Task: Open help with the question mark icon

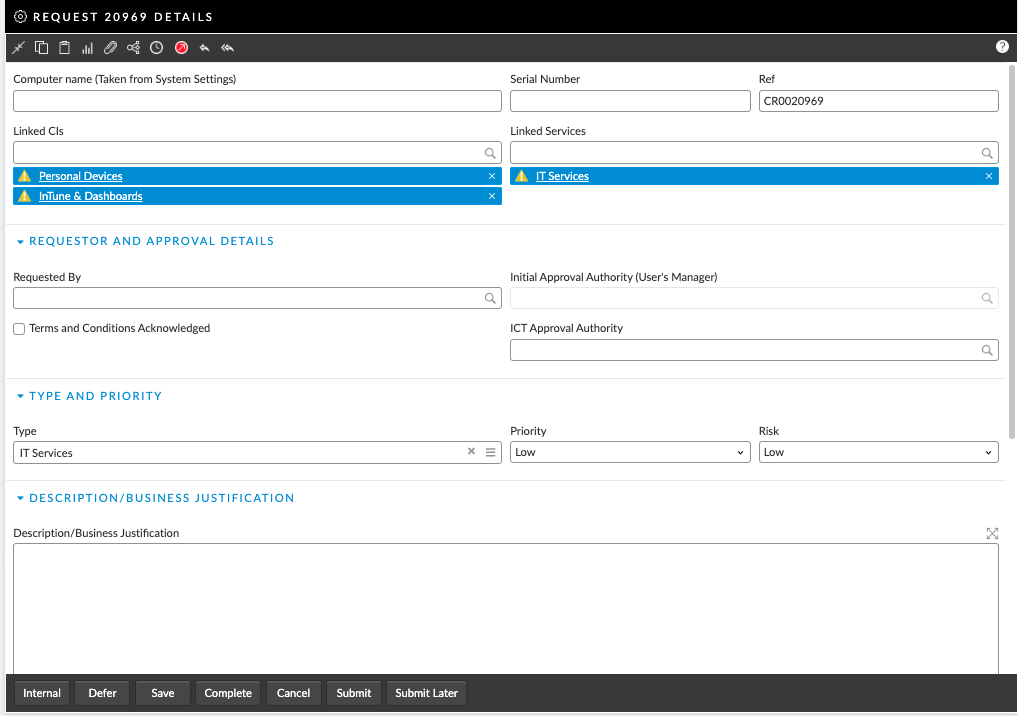Action: (x=1002, y=47)
